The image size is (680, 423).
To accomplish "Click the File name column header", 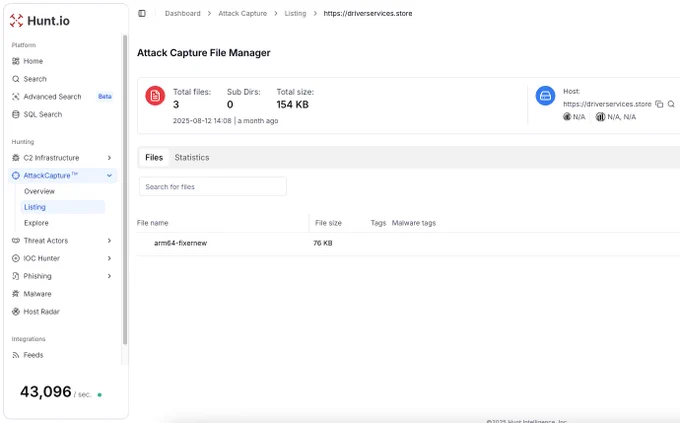I will pos(153,223).
